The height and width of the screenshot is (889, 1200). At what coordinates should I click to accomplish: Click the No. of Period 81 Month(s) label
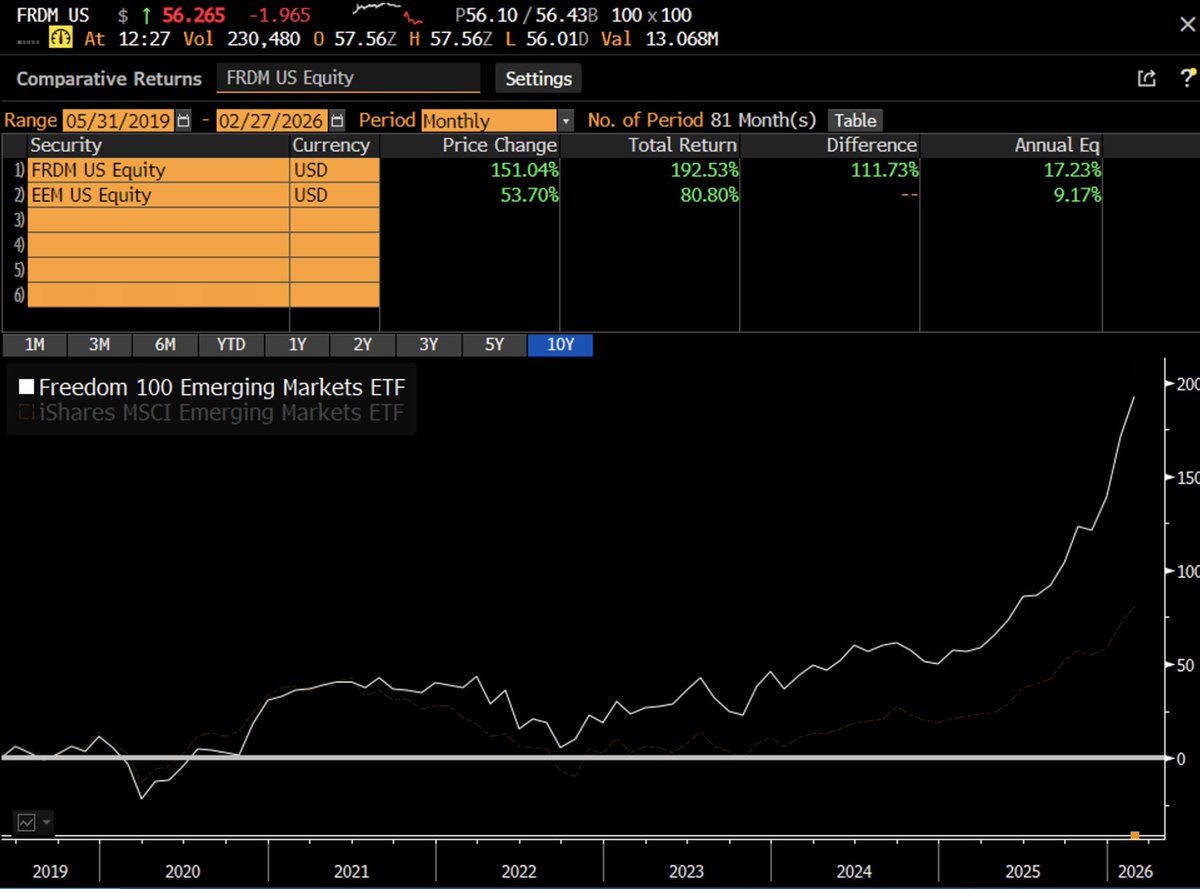point(702,120)
